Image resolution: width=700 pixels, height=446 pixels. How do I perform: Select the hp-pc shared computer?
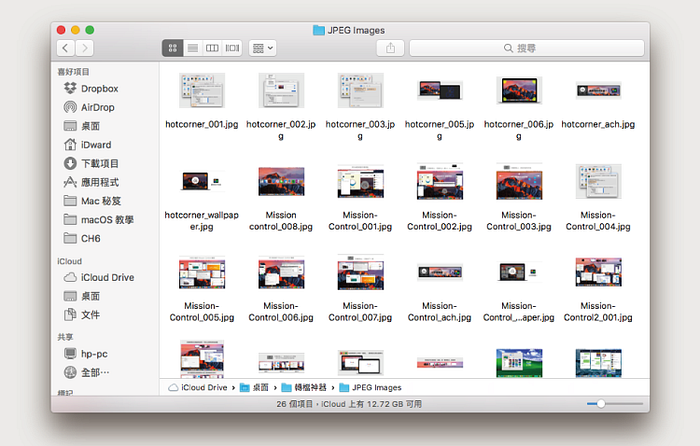(x=86, y=354)
